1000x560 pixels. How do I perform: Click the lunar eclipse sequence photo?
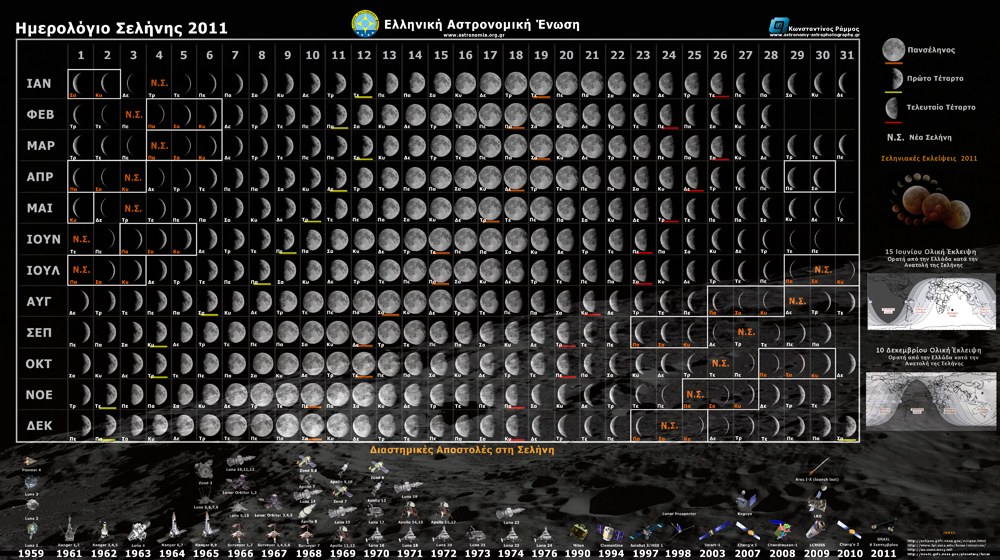click(930, 201)
